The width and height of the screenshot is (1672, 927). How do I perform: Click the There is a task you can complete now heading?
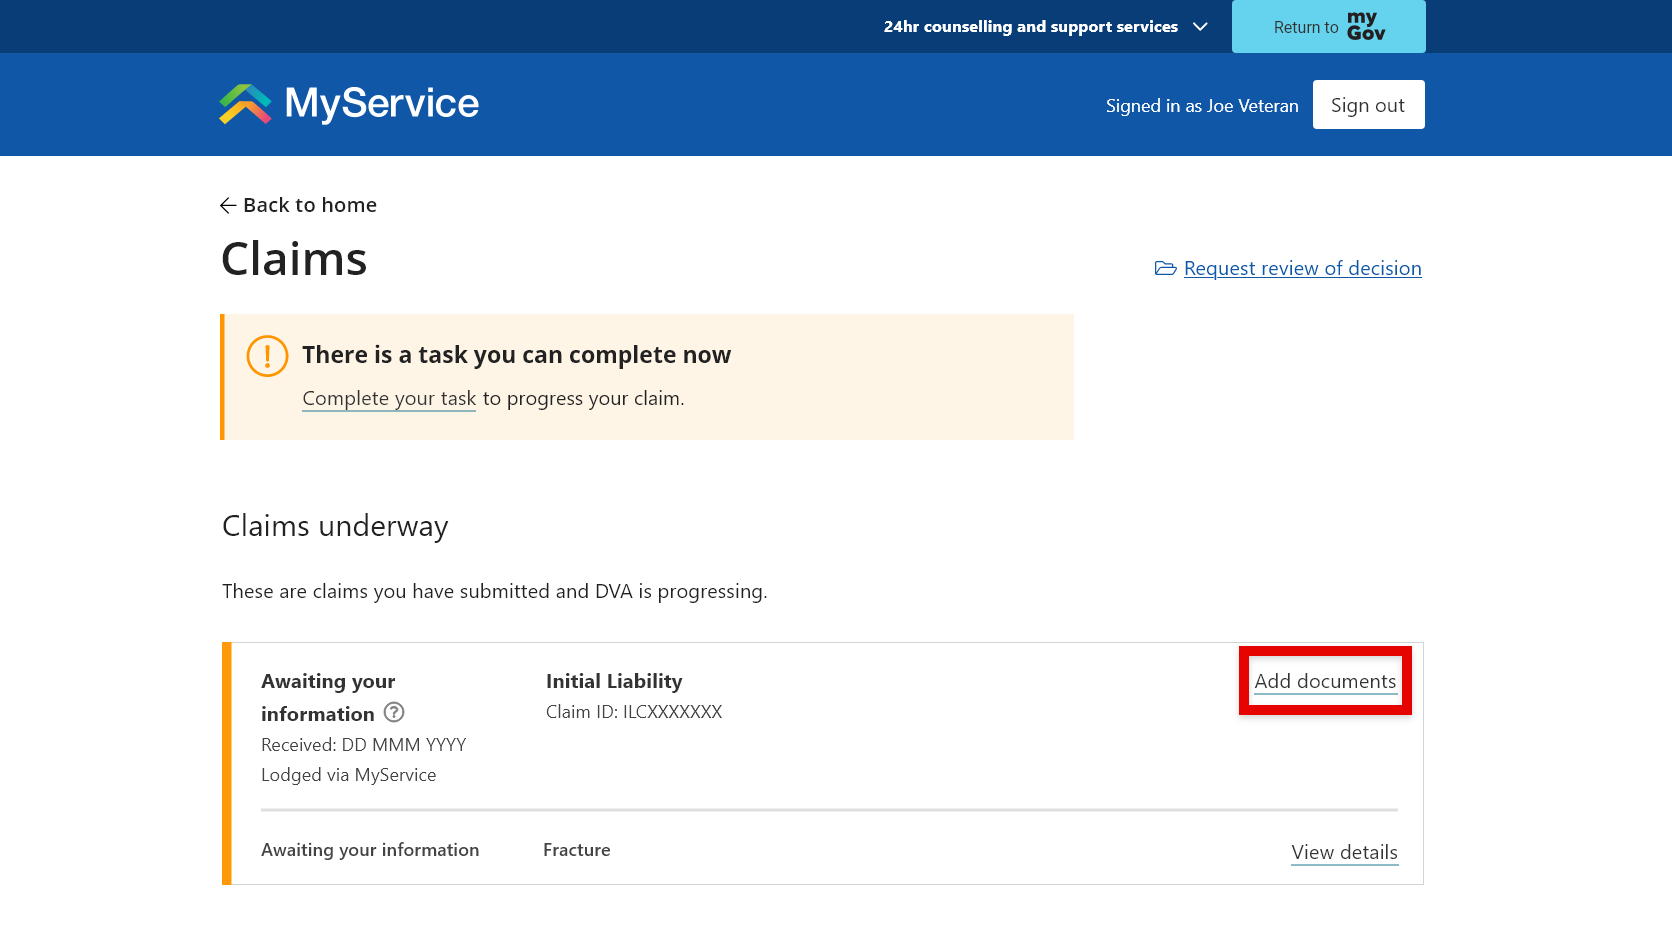point(516,355)
